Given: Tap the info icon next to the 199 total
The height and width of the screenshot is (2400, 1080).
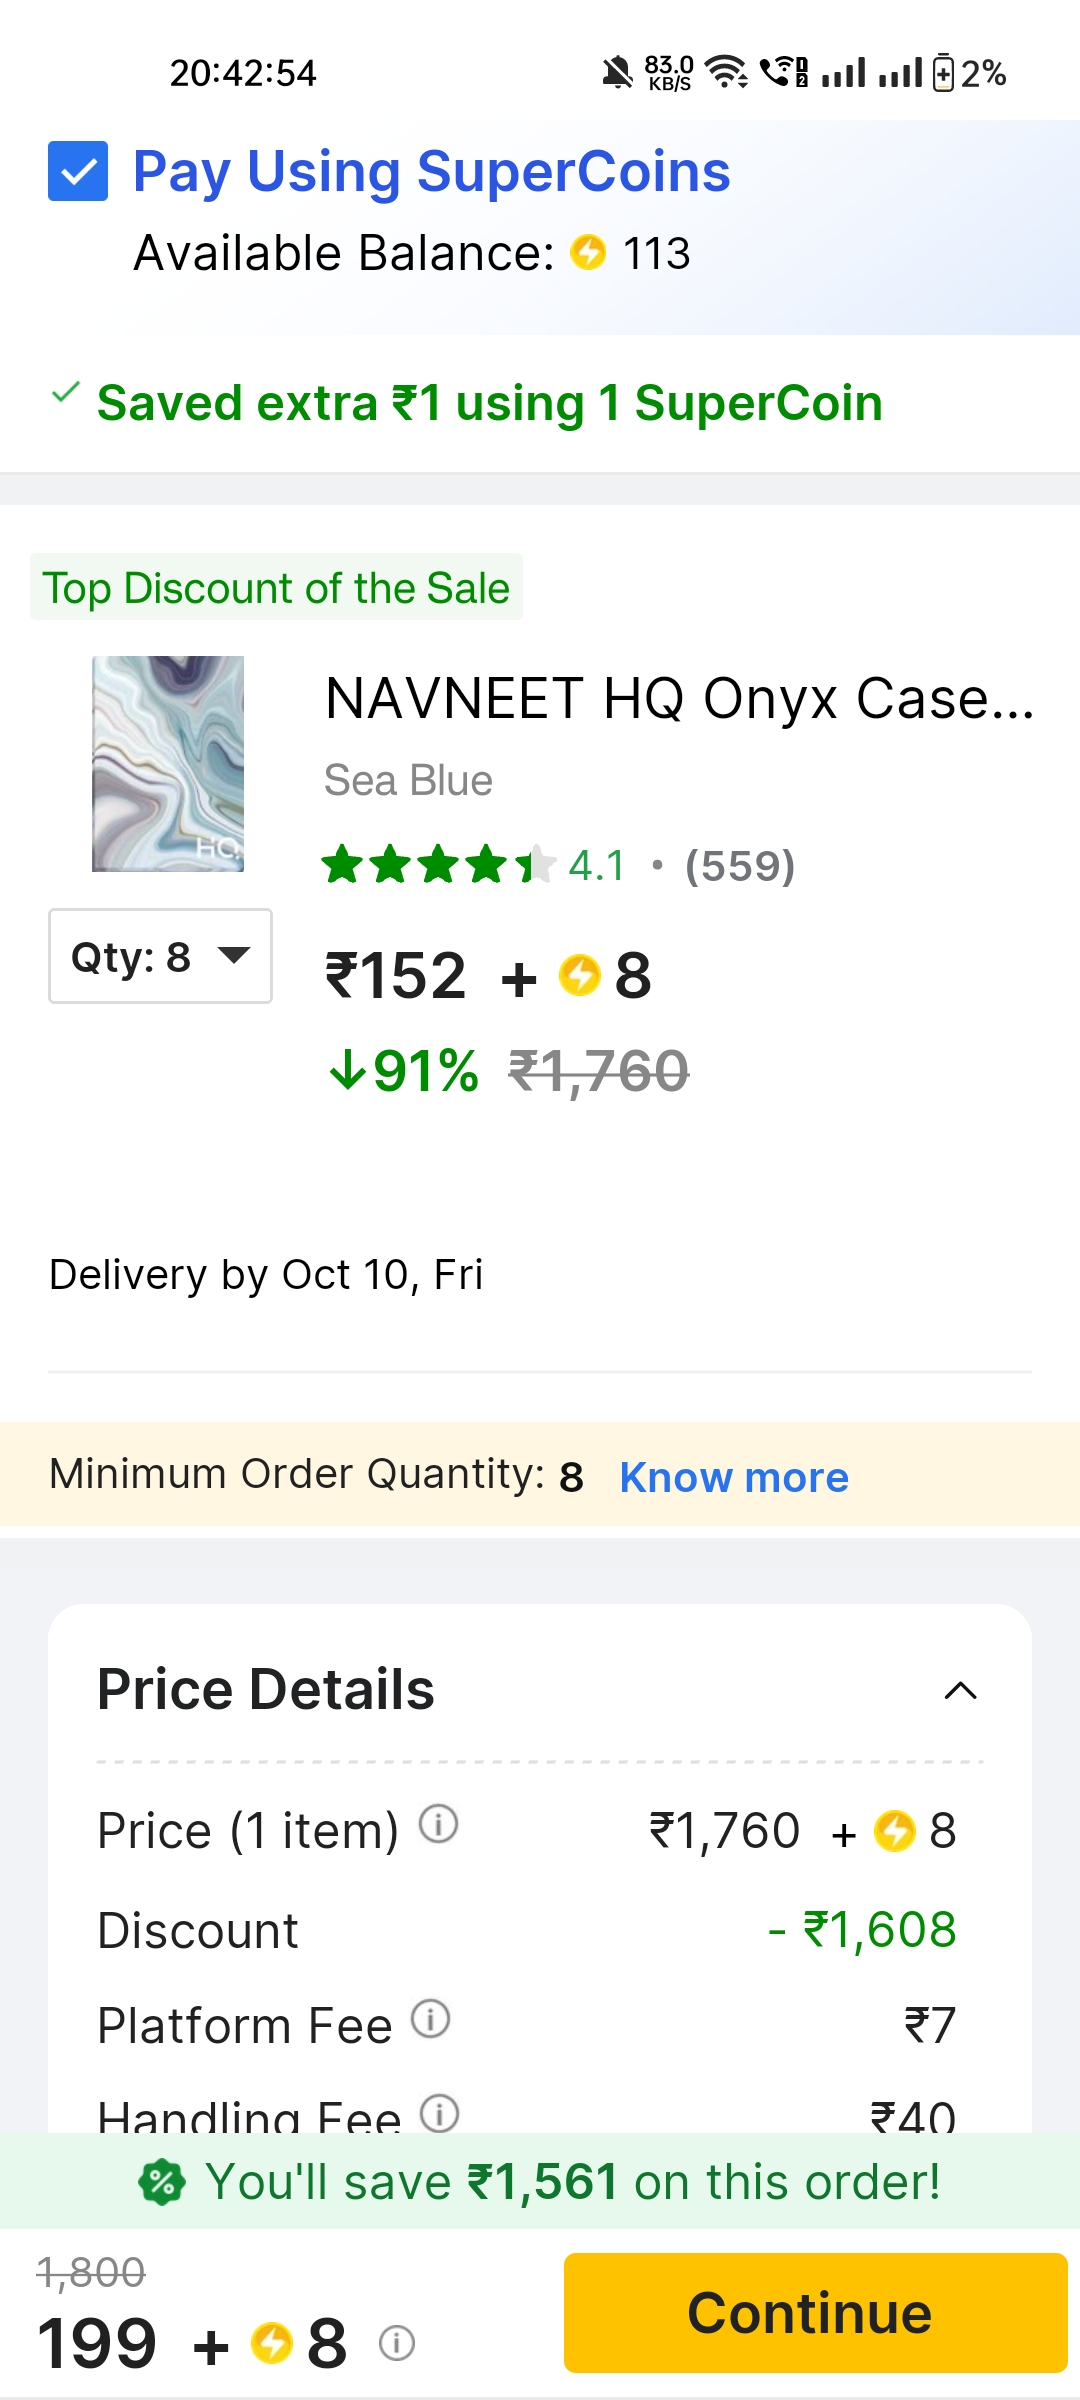Looking at the screenshot, I should point(397,2343).
